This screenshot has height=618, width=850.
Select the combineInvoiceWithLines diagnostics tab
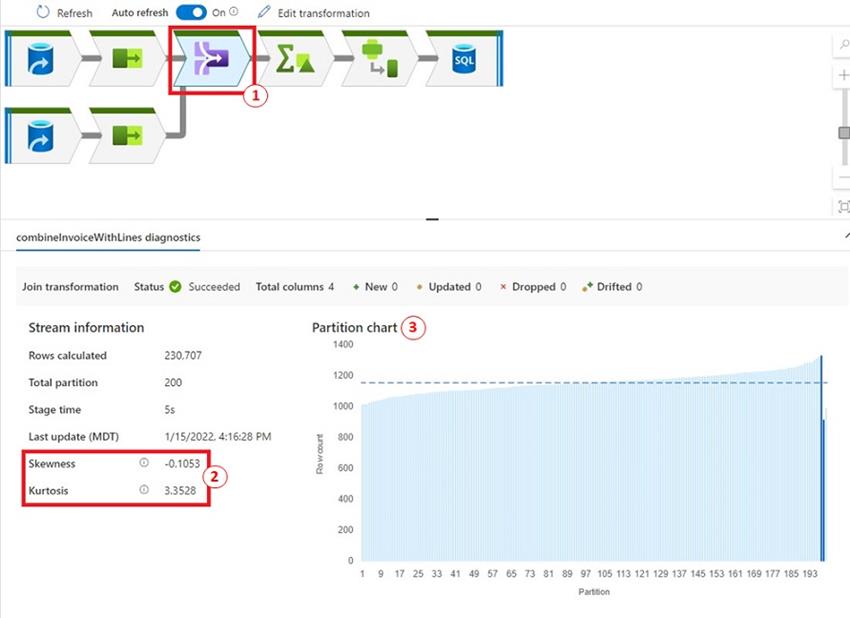107,239
